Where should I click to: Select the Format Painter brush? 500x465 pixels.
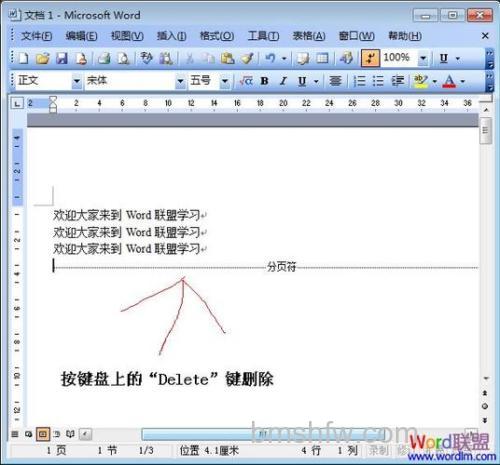(x=247, y=58)
